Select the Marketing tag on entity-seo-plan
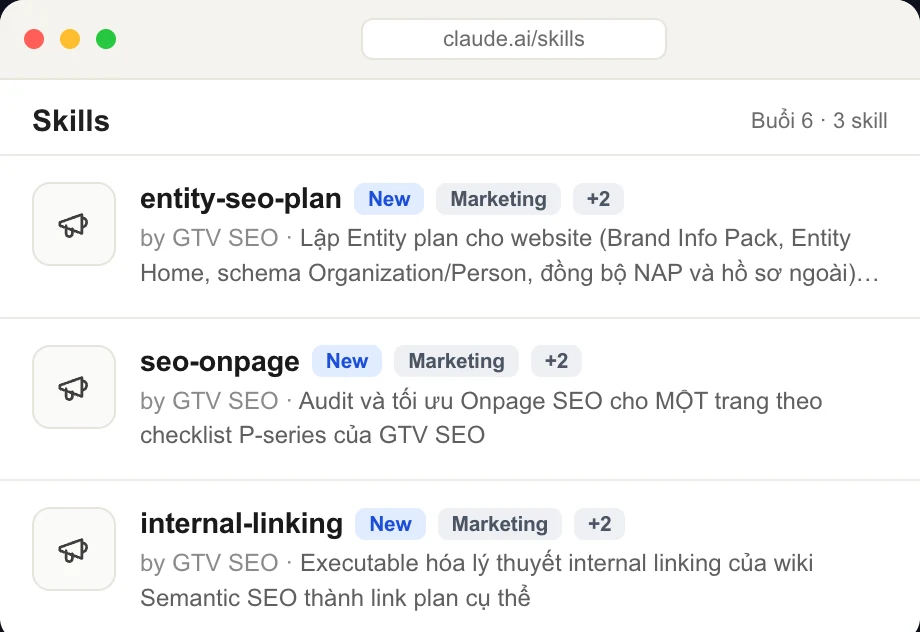Image resolution: width=920 pixels, height=632 pixels. tap(498, 199)
